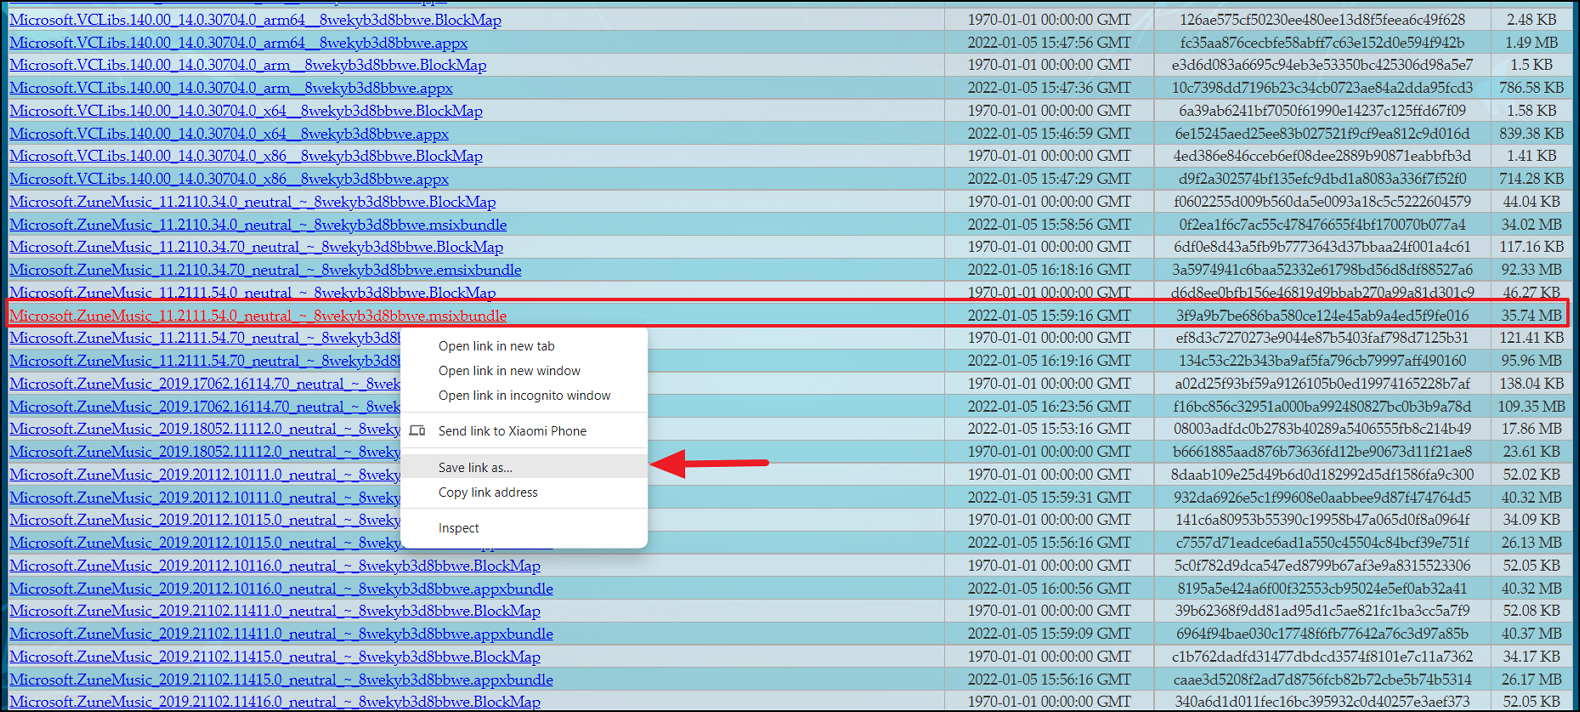This screenshot has width=1580, height=712.
Task: Click the 35.74 MB size cell
Action: point(1531,315)
